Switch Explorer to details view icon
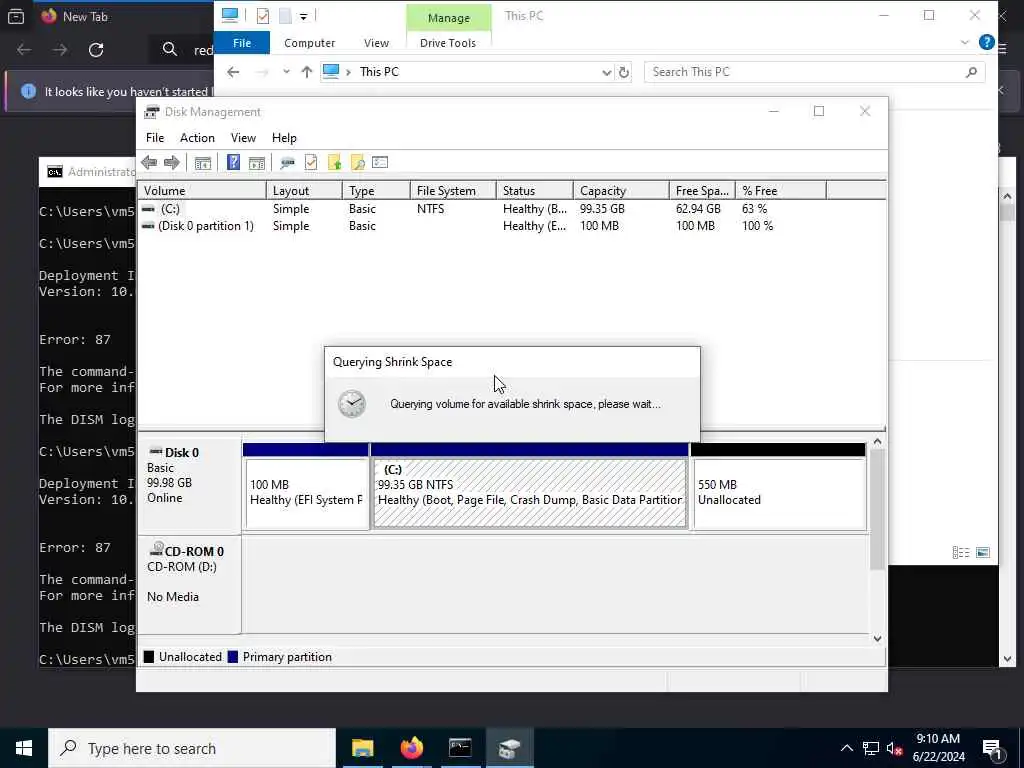This screenshot has width=1024, height=768. pos(961,552)
